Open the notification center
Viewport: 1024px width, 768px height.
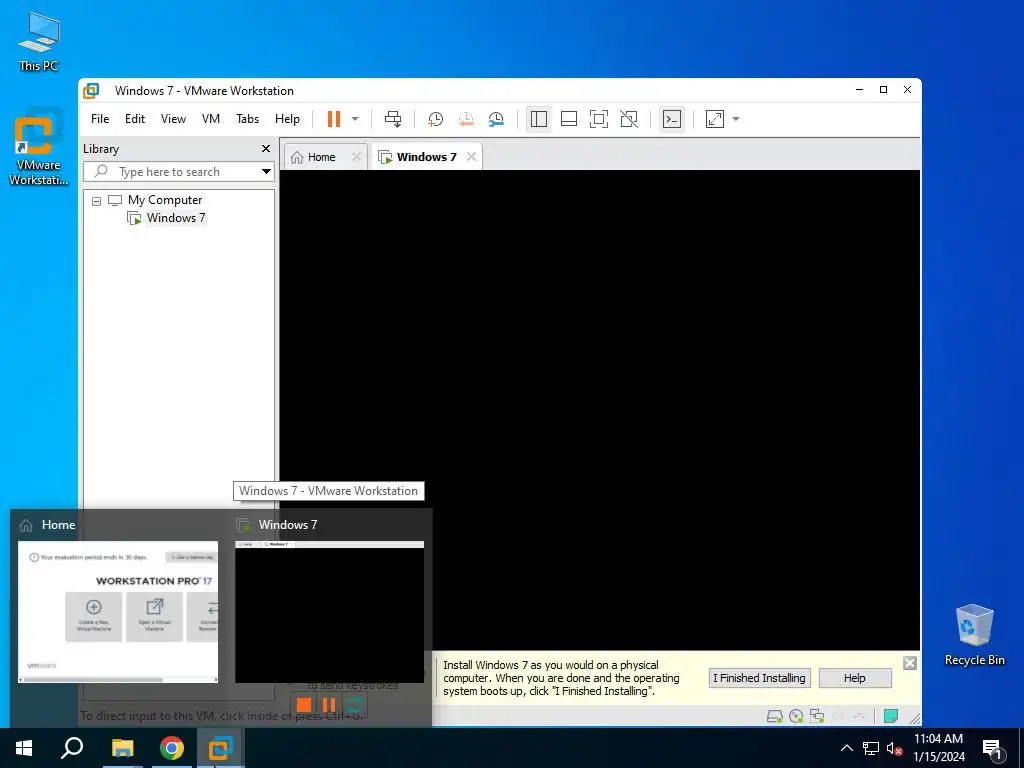point(992,749)
